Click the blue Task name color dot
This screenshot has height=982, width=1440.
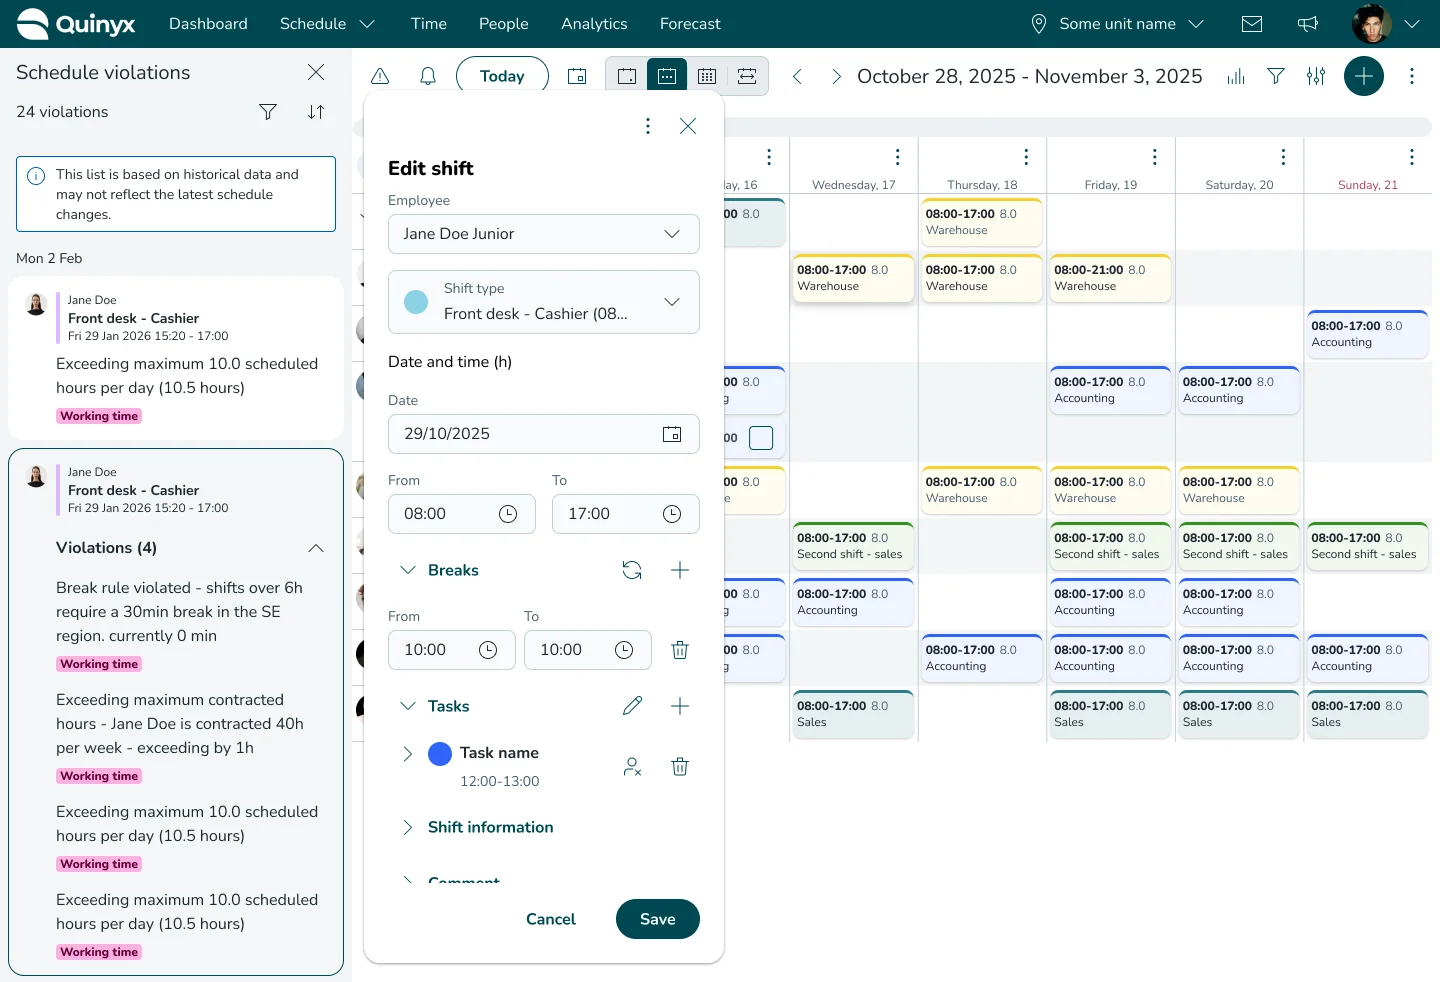pos(440,754)
